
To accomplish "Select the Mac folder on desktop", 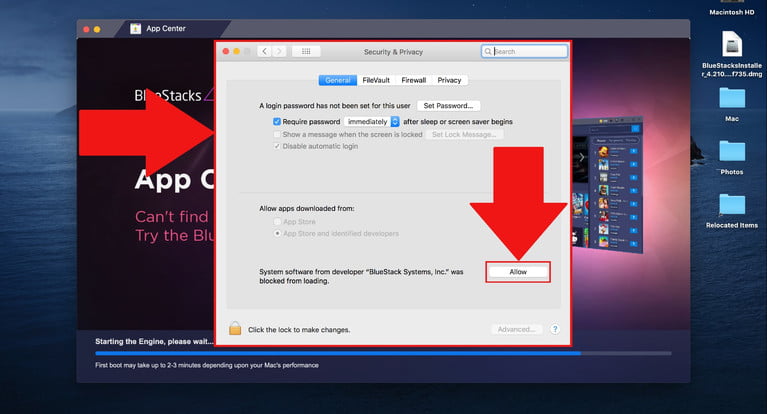I will [732, 98].
